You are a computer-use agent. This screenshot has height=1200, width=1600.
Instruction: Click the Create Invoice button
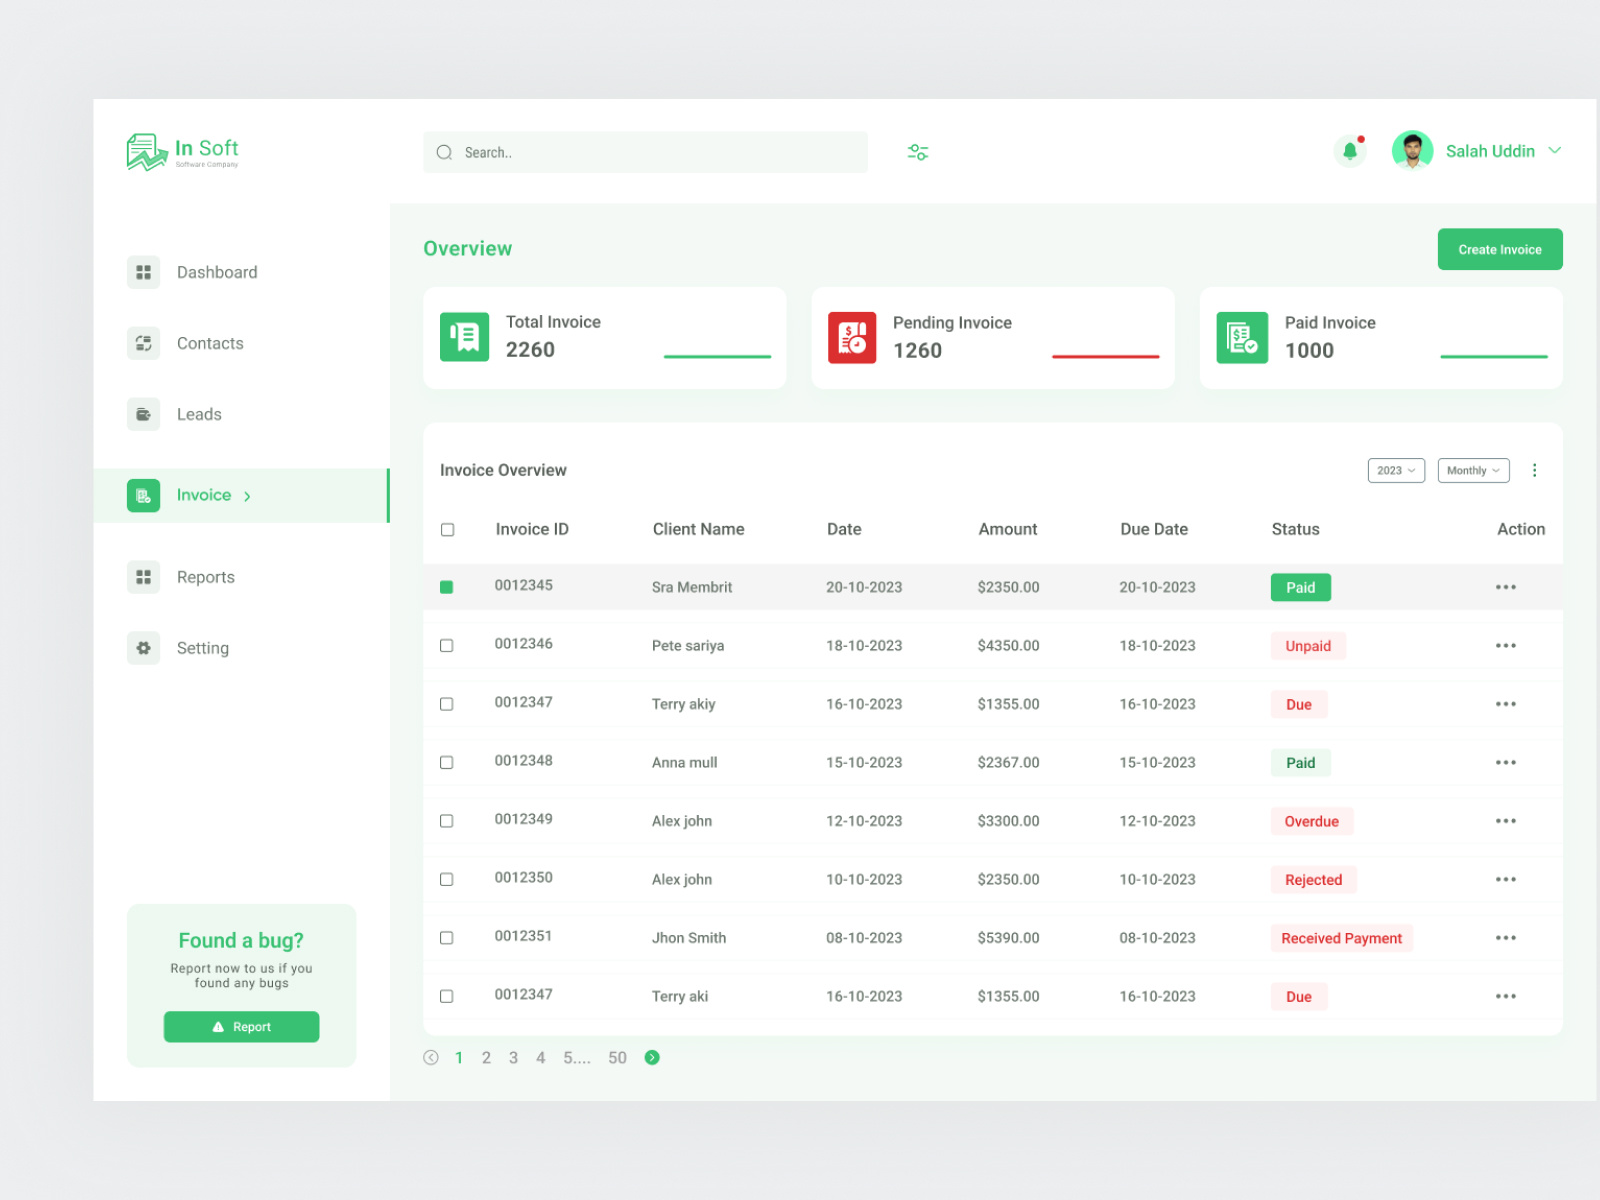[x=1499, y=249]
